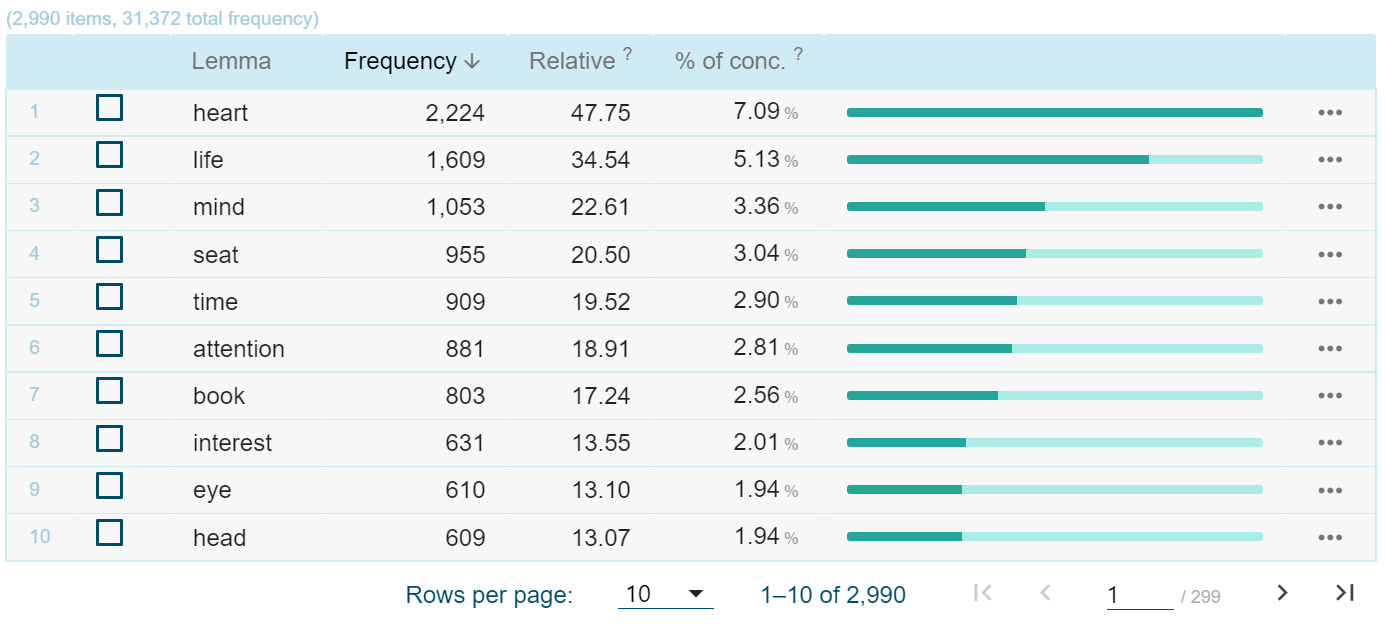Check the box for lemma attention
The image size is (1385, 629).
[x=109, y=344]
